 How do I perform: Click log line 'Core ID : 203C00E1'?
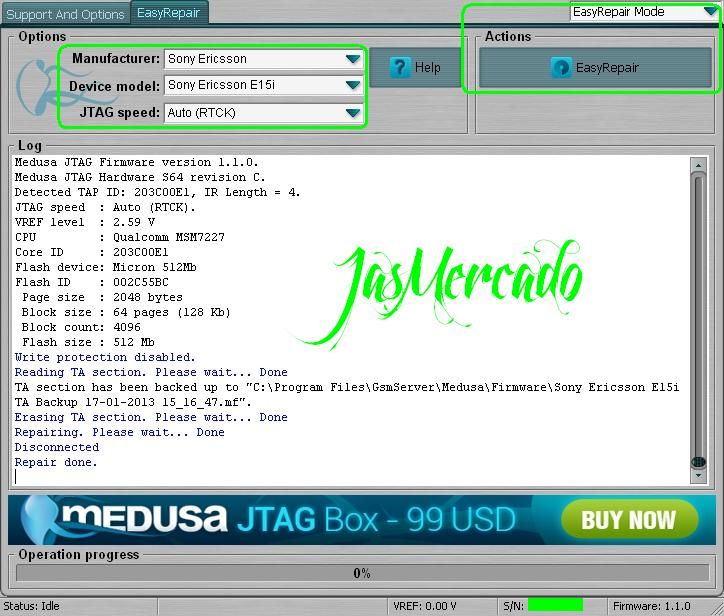tap(92, 252)
